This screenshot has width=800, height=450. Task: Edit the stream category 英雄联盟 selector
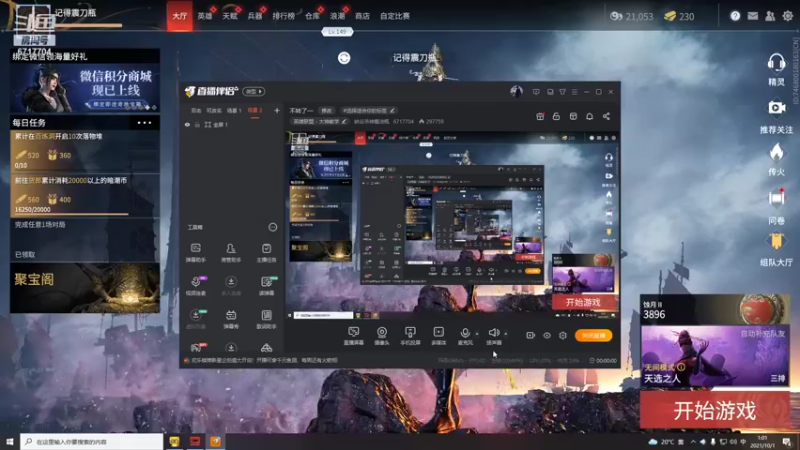(x=320, y=121)
